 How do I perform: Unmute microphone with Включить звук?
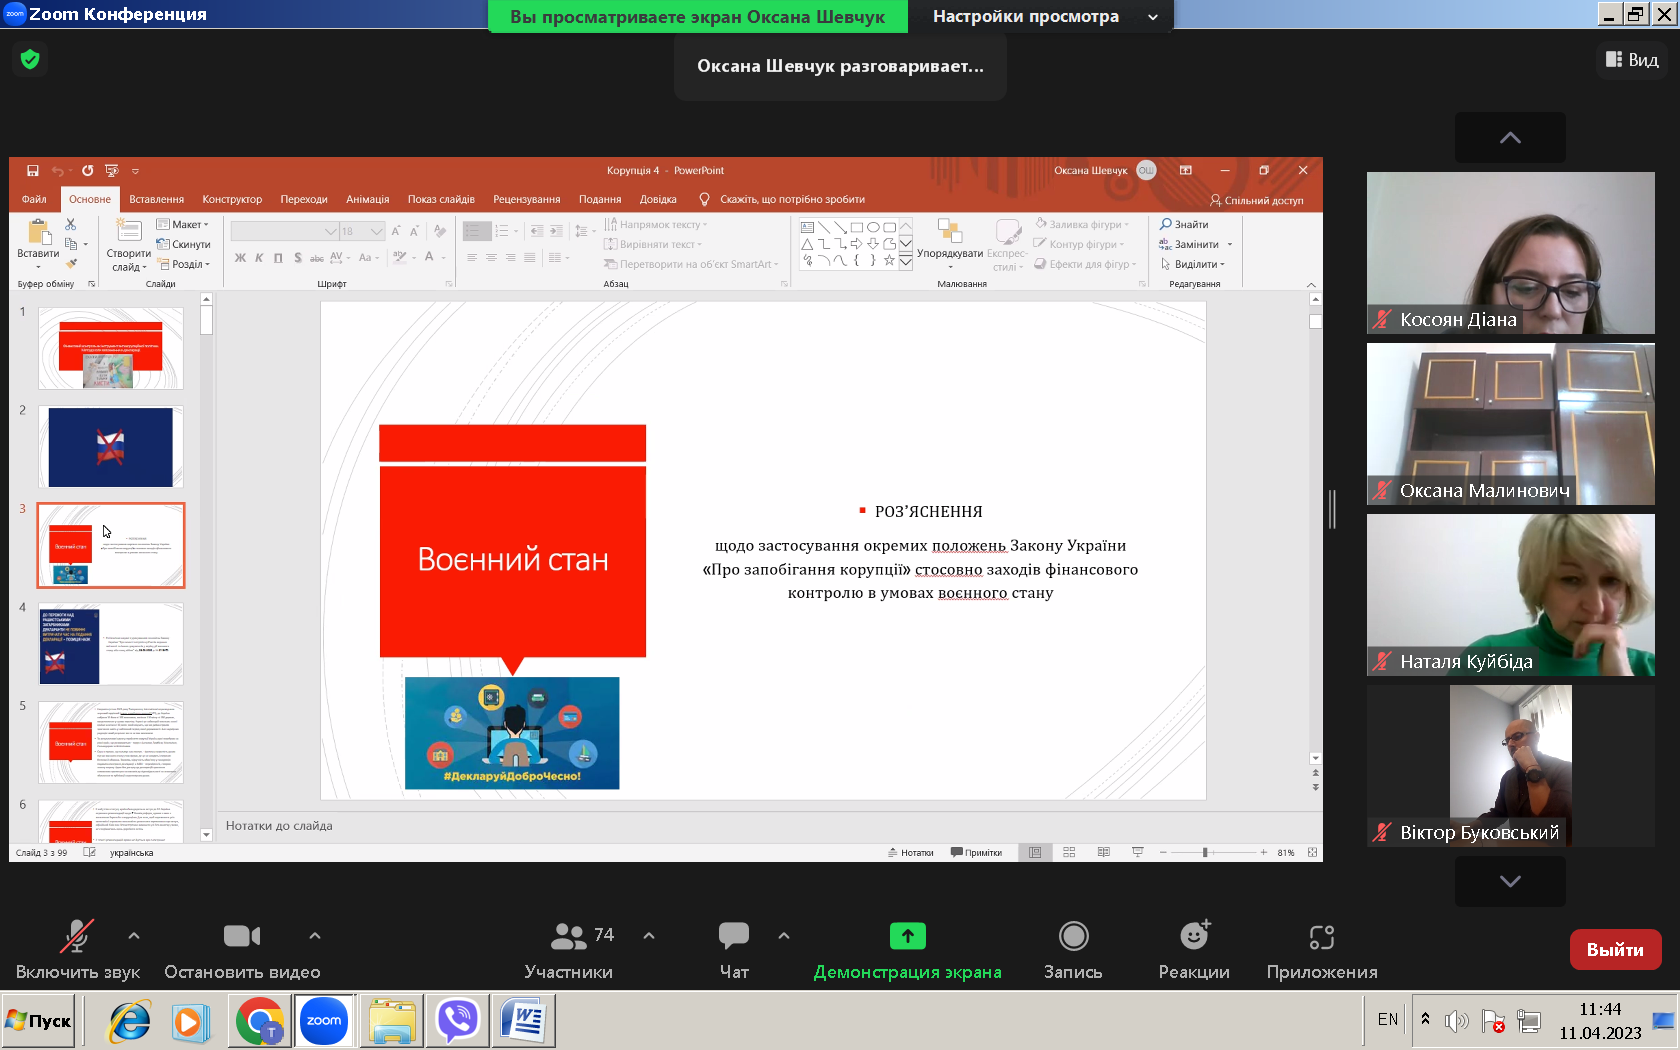(77, 951)
